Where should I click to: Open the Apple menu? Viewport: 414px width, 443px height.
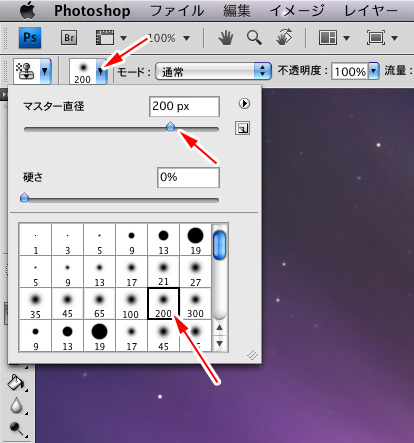(x=28, y=10)
